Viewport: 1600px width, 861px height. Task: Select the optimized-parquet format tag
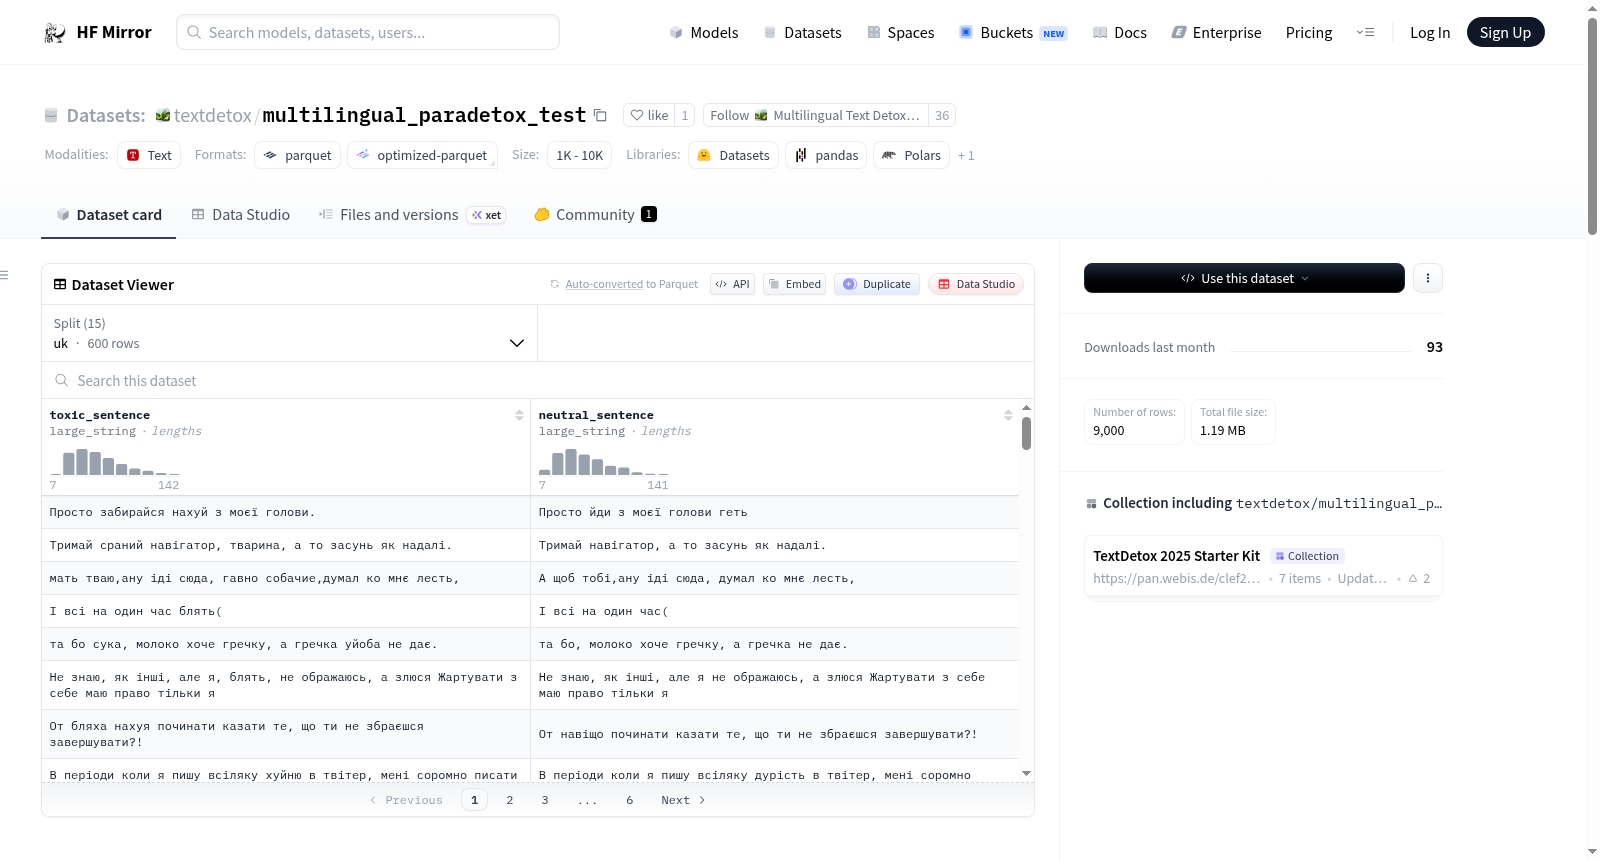pos(422,155)
